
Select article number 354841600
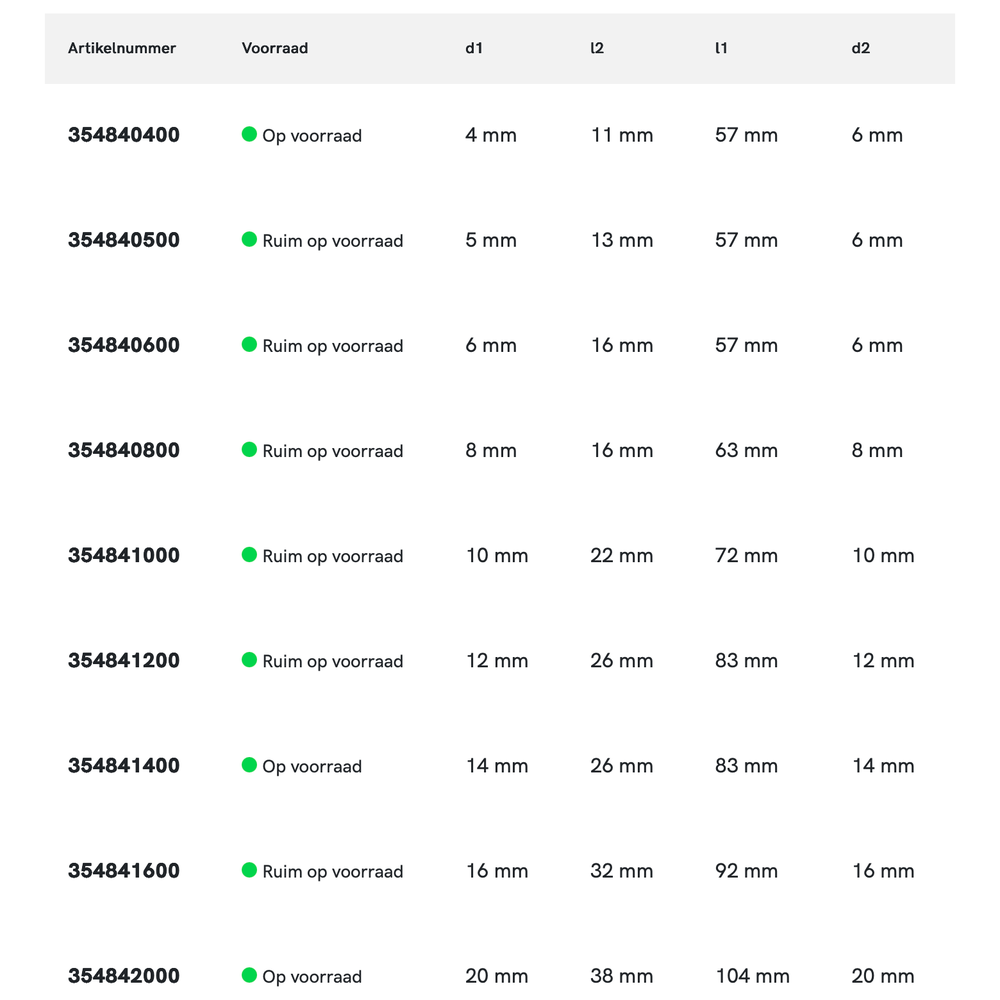pos(124,870)
